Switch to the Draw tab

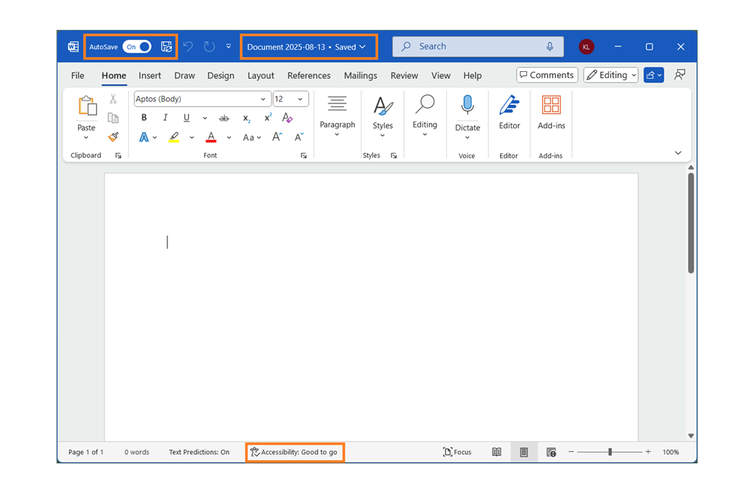point(185,76)
